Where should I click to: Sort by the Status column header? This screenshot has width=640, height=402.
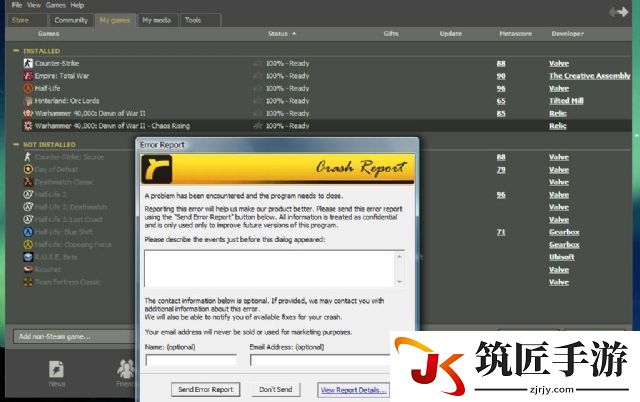[x=282, y=33]
